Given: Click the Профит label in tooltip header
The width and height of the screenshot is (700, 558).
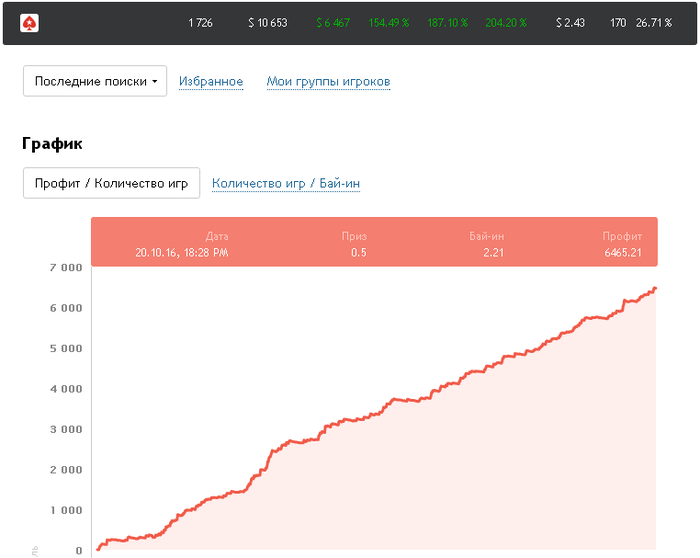Looking at the screenshot, I should point(622,236).
